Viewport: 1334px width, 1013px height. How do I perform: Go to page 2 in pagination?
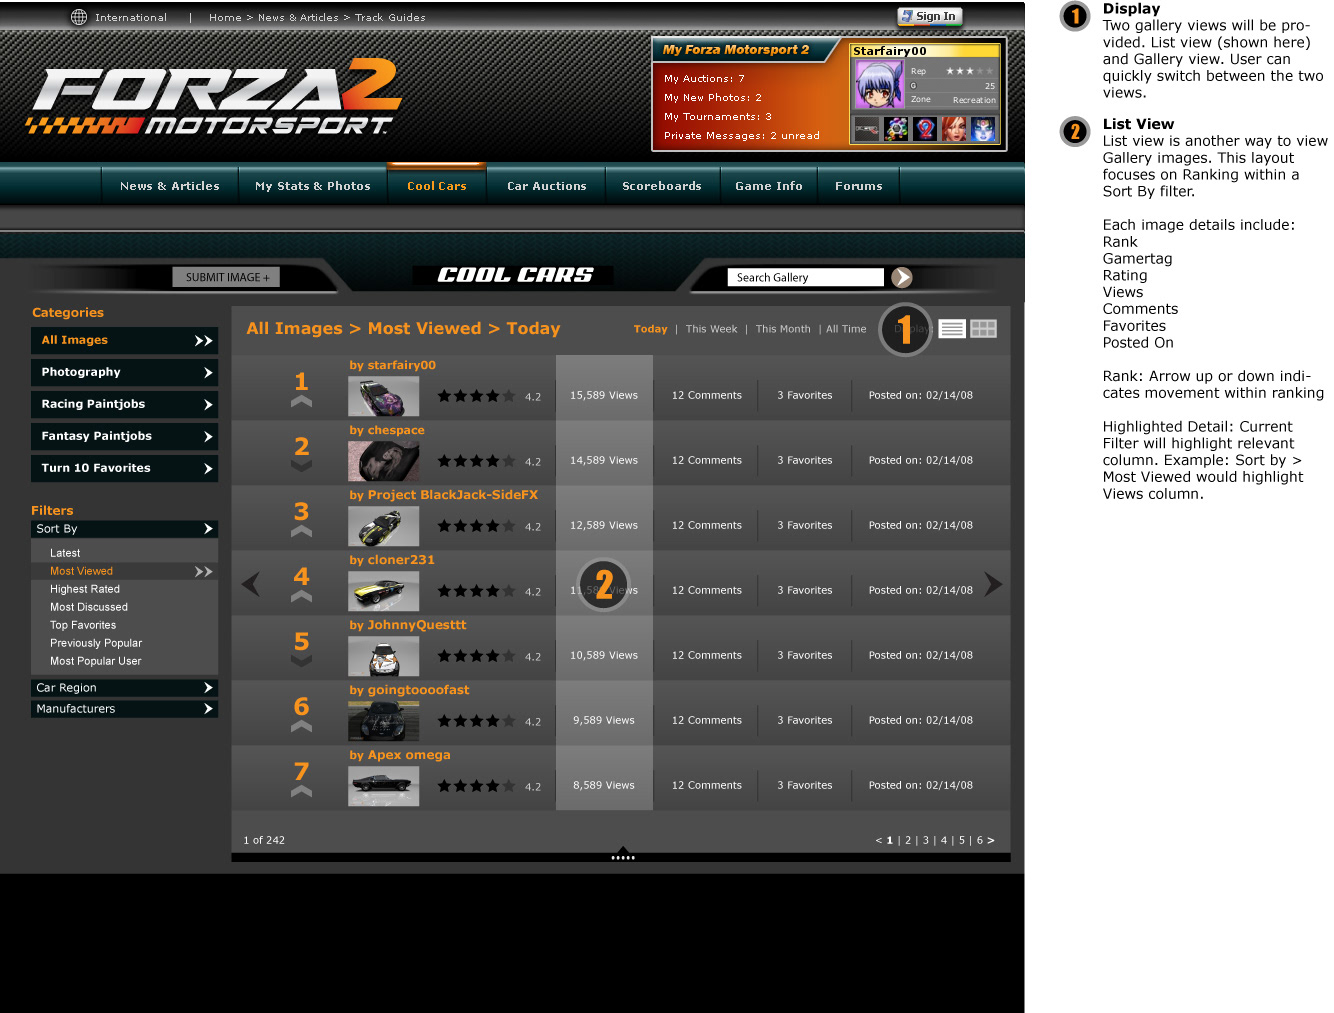click(908, 840)
